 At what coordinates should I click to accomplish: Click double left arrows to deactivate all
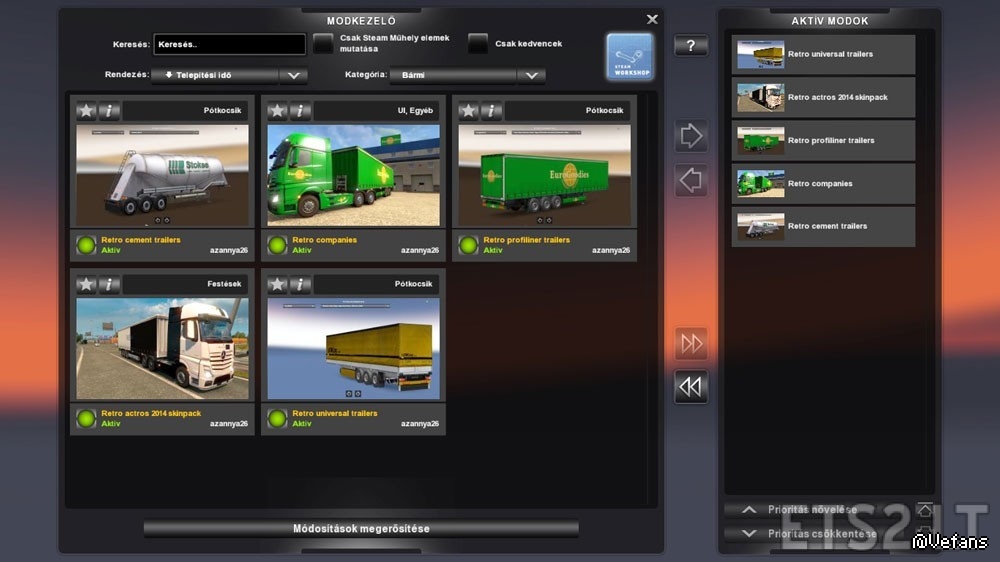(691, 387)
